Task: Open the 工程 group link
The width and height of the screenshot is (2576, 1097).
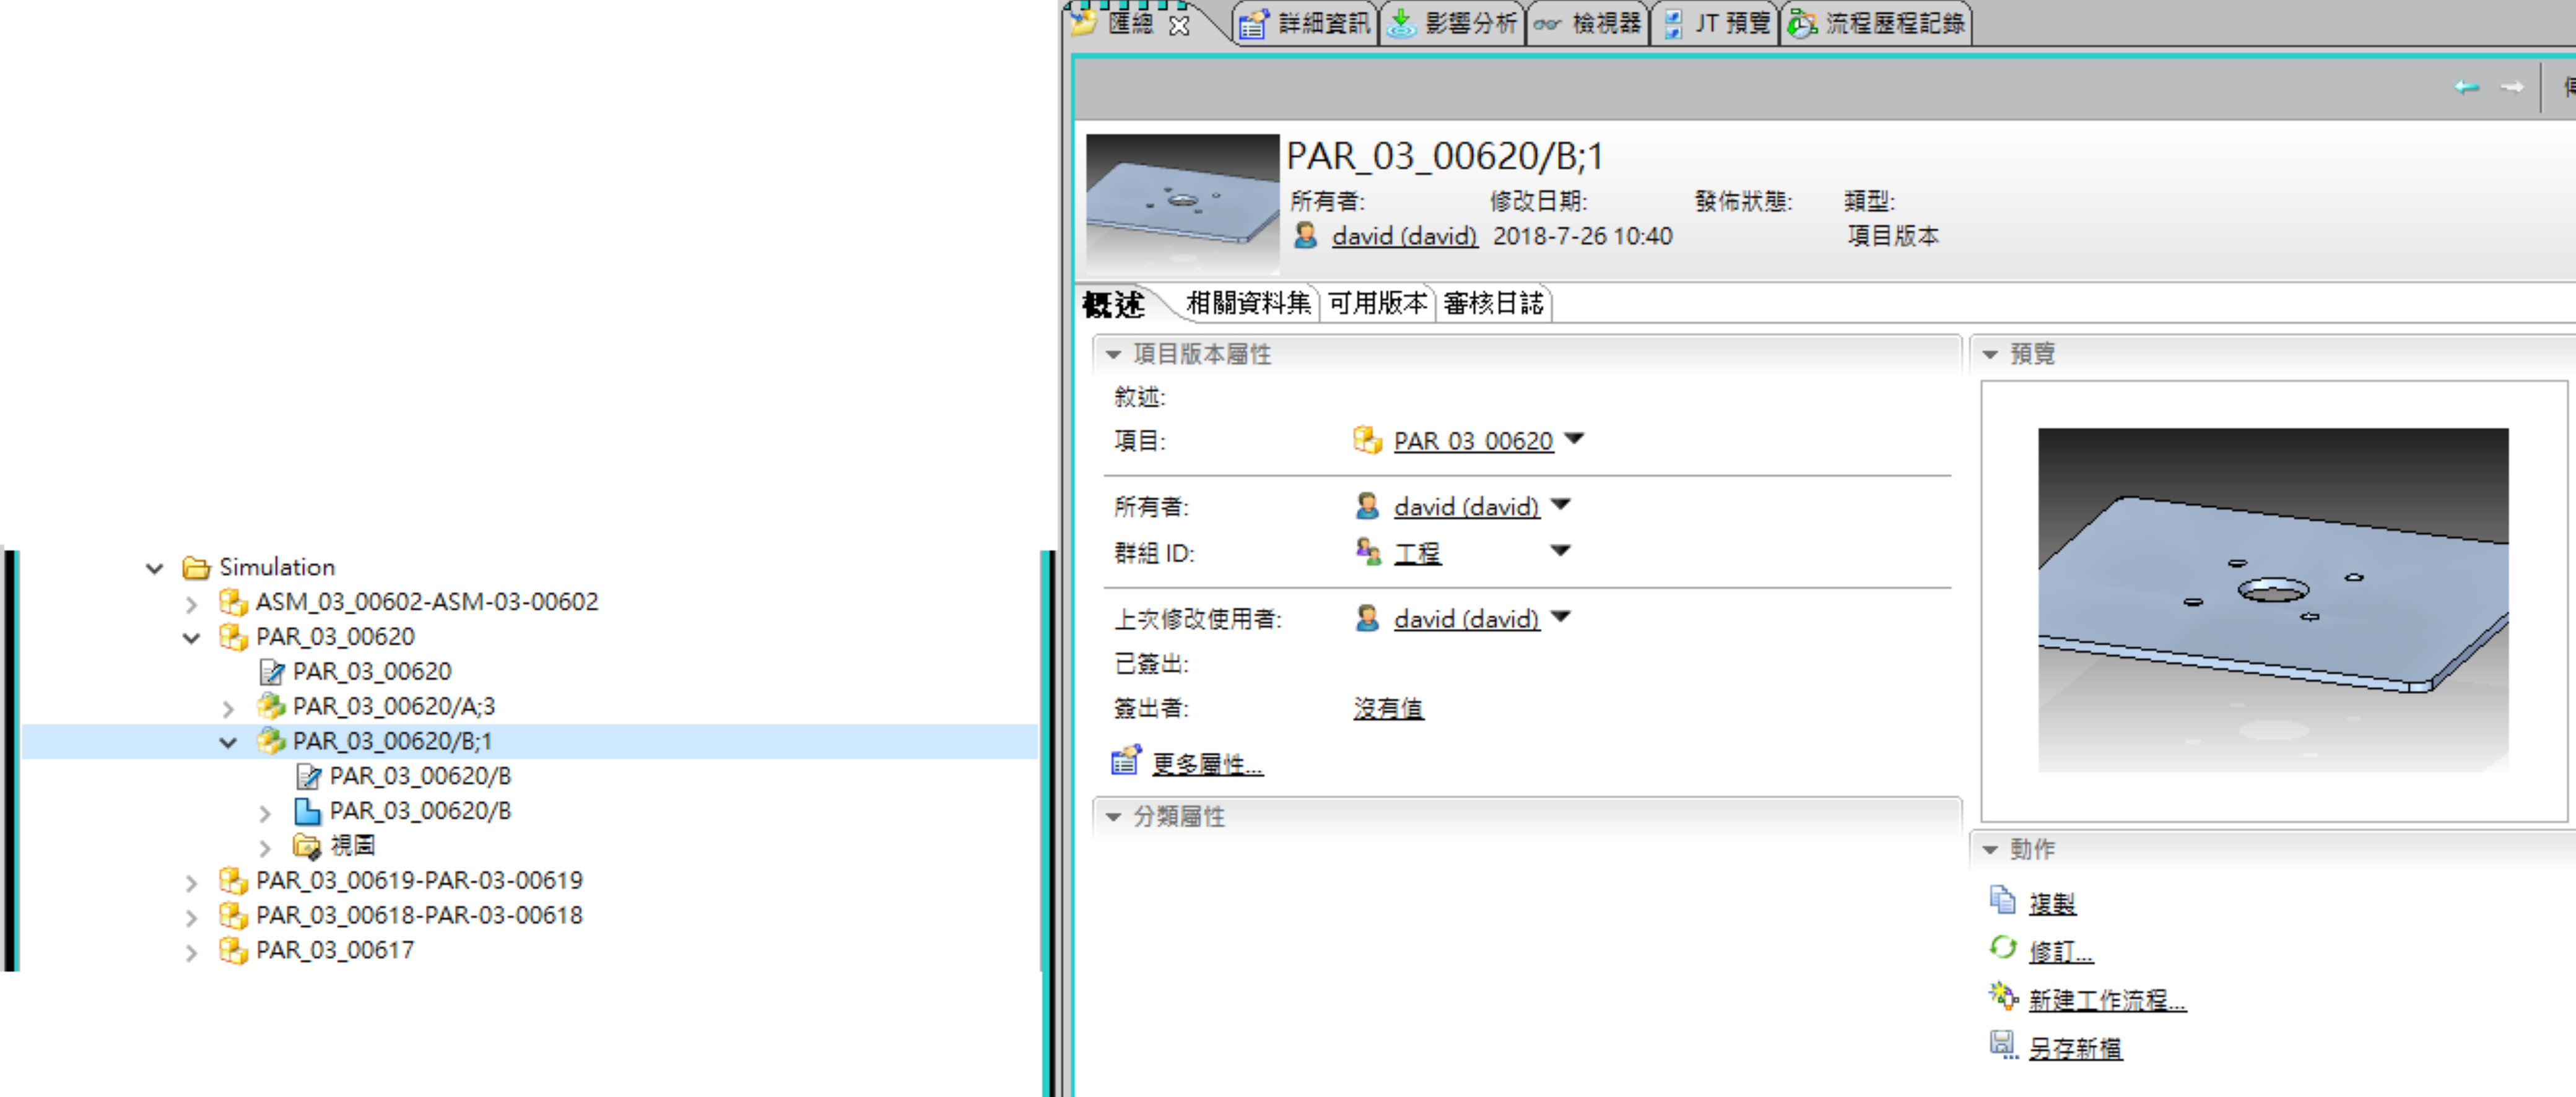Action: [1417, 553]
